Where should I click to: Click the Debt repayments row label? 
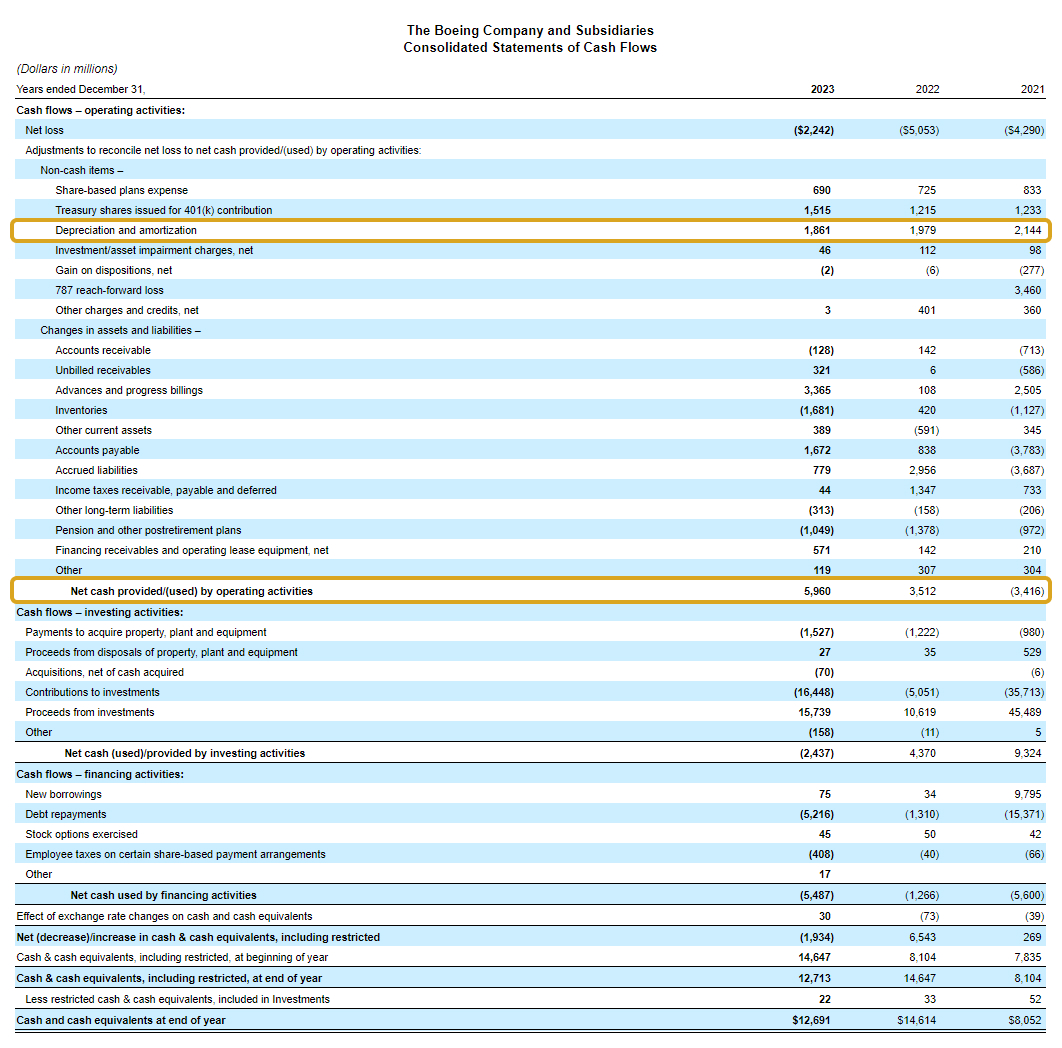(64, 814)
